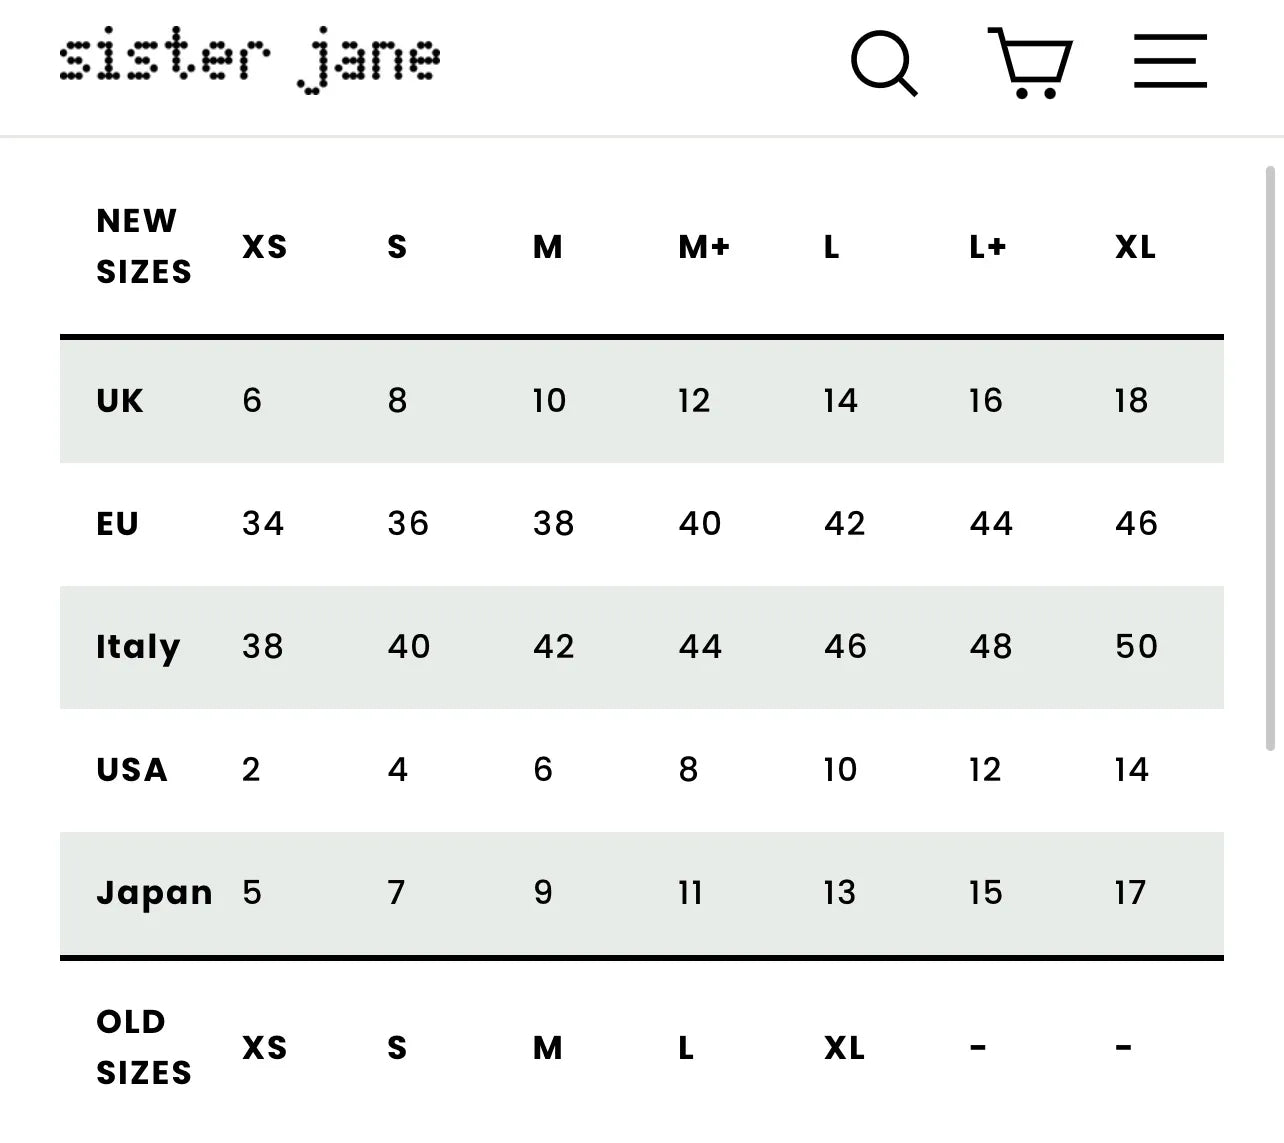Select the EU row label
This screenshot has width=1284, height=1143.
click(x=117, y=524)
